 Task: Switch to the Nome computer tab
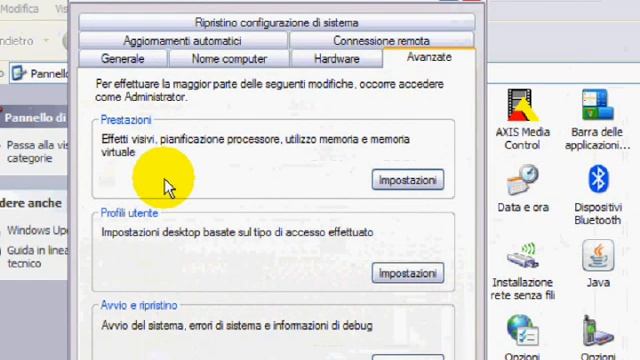[x=229, y=59]
